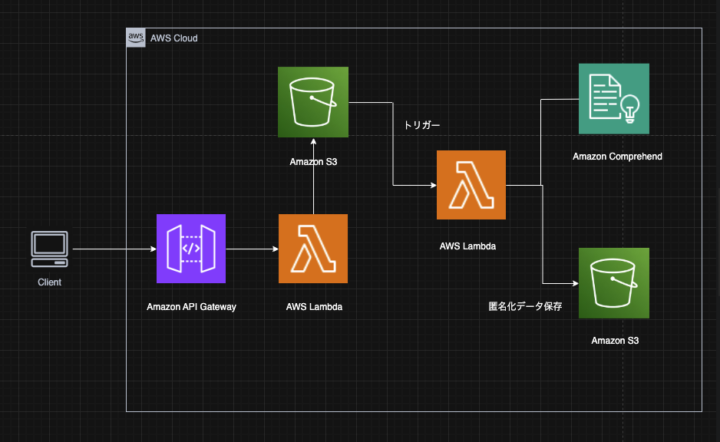Click the arrow between API Gateway and Lambda
720x442 pixels.
click(x=252, y=248)
